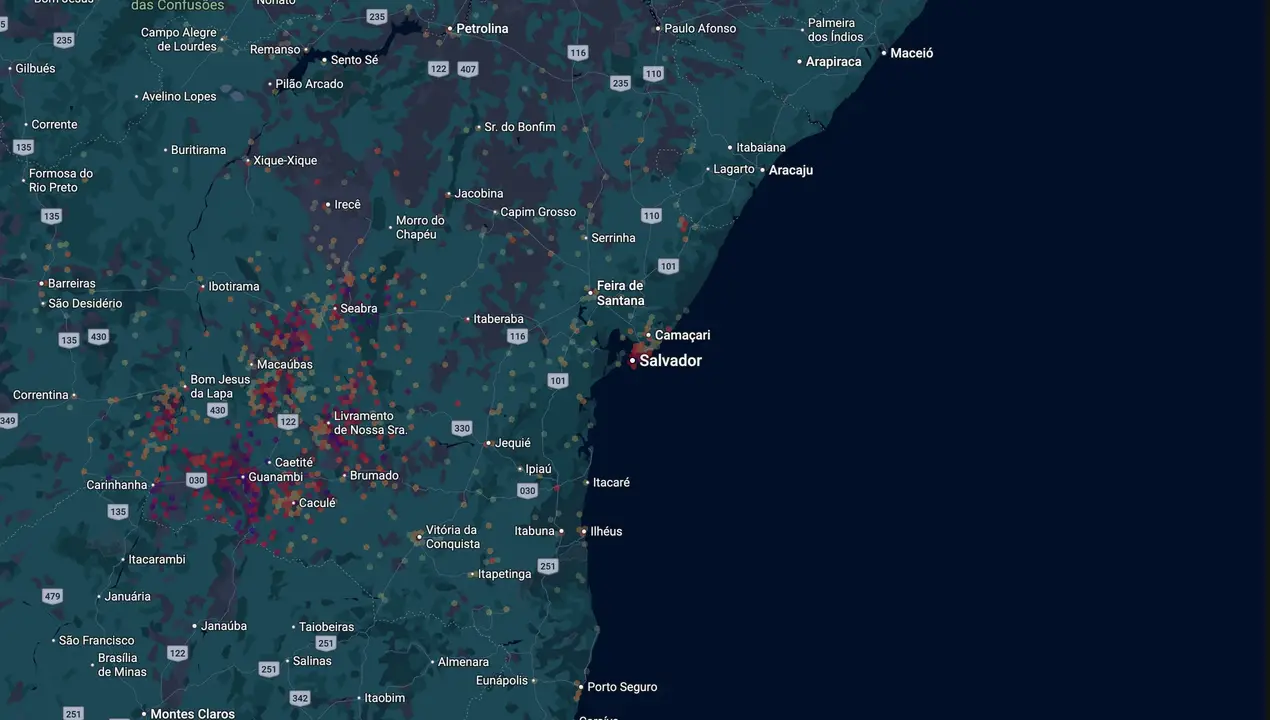1270x720 pixels.
Task: Select the 122 shield beside route 407
Action: click(438, 69)
